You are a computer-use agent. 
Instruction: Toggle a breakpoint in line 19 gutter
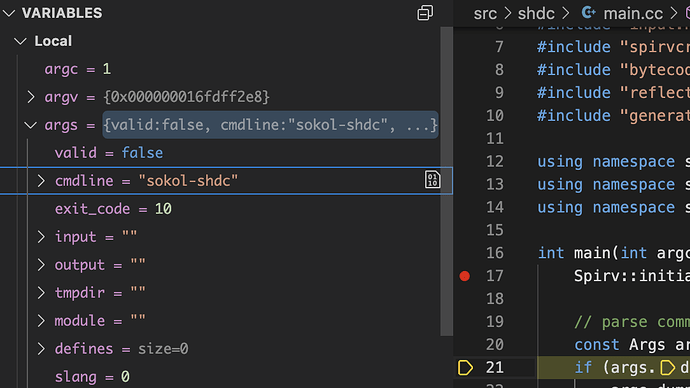(x=465, y=322)
